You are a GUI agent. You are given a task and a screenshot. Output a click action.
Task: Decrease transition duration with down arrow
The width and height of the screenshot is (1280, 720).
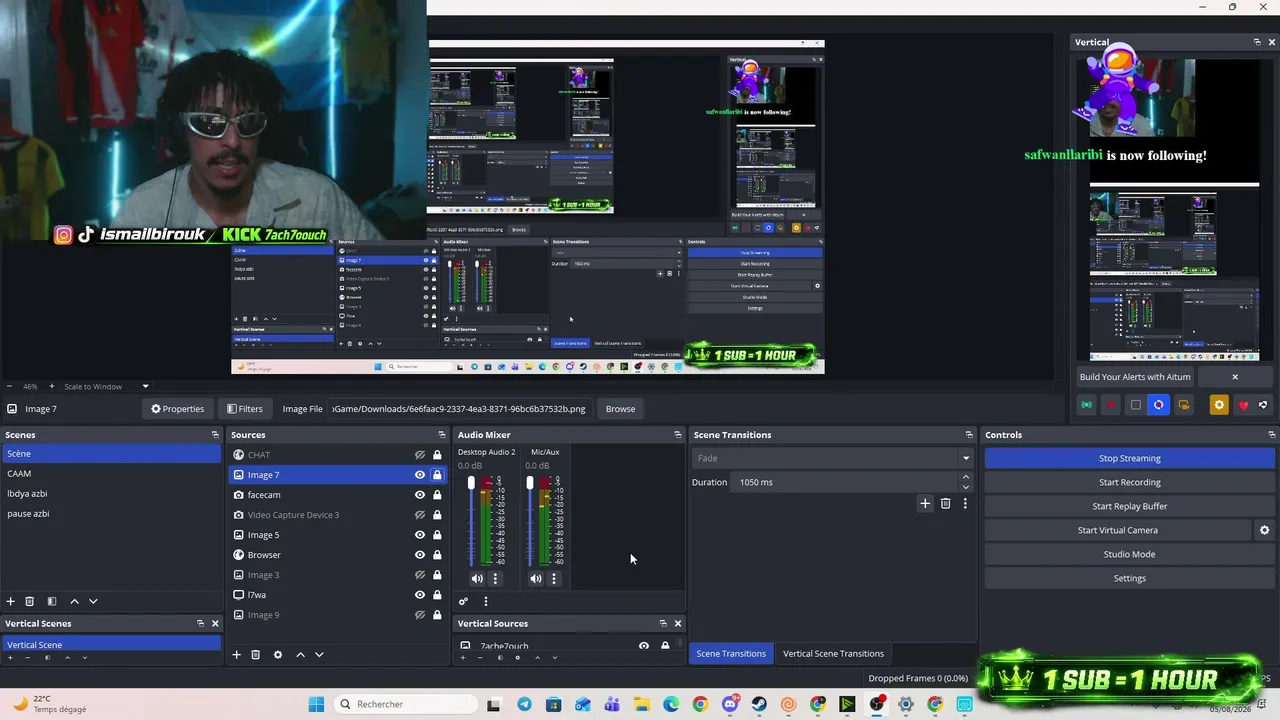click(x=965, y=487)
